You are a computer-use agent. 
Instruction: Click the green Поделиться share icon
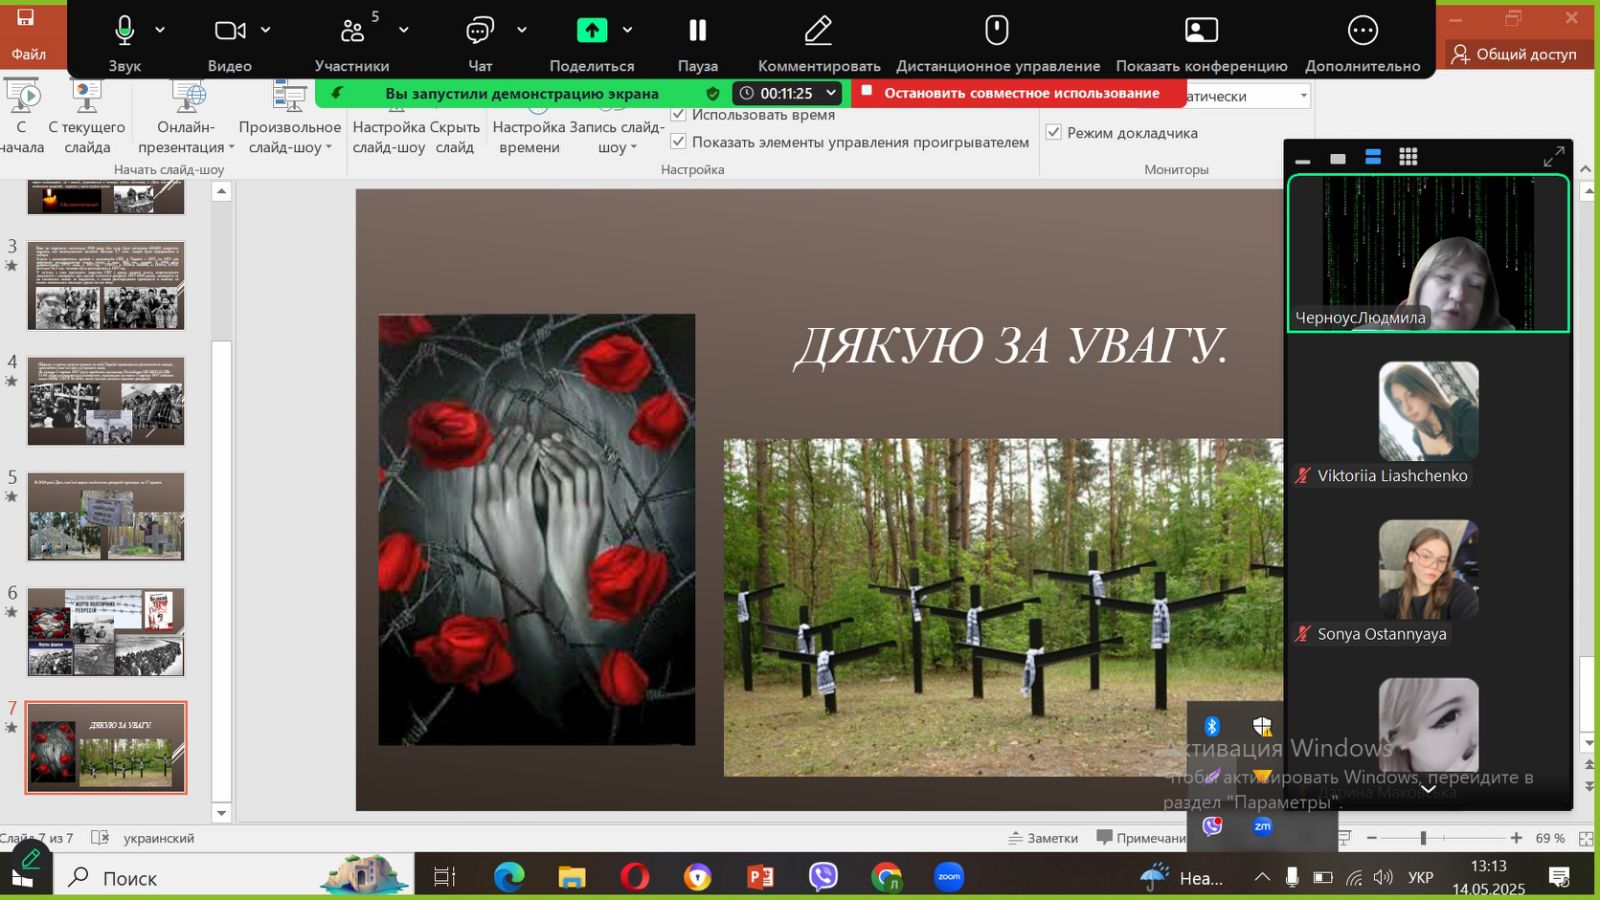click(x=592, y=31)
